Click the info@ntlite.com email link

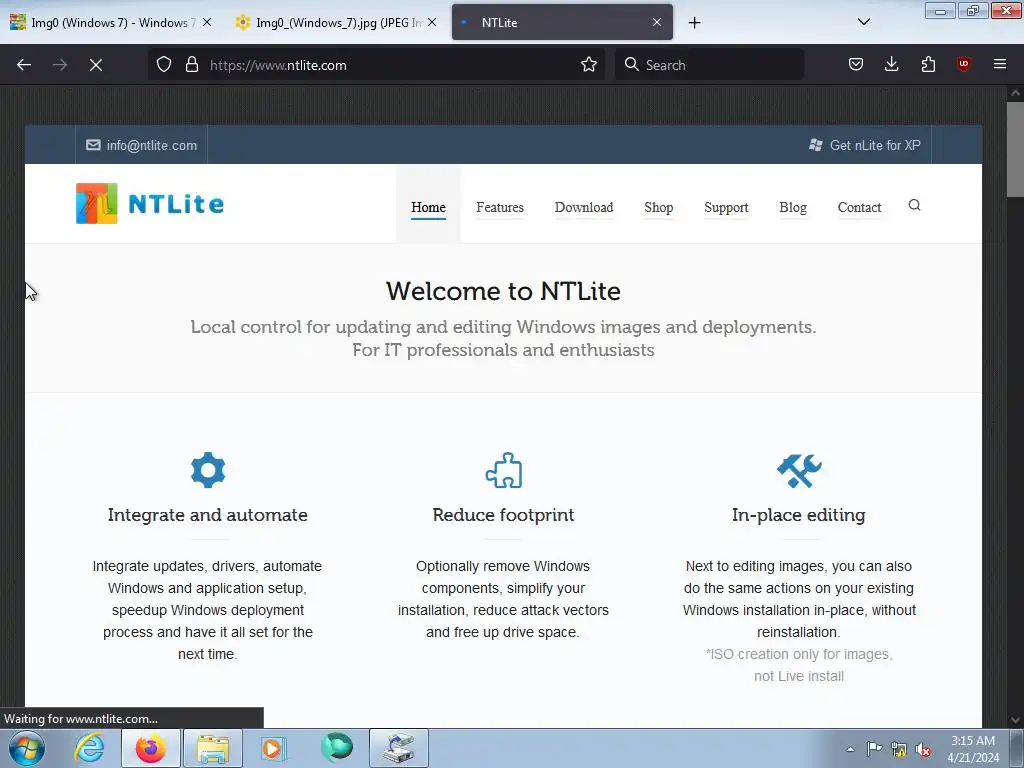pos(142,145)
